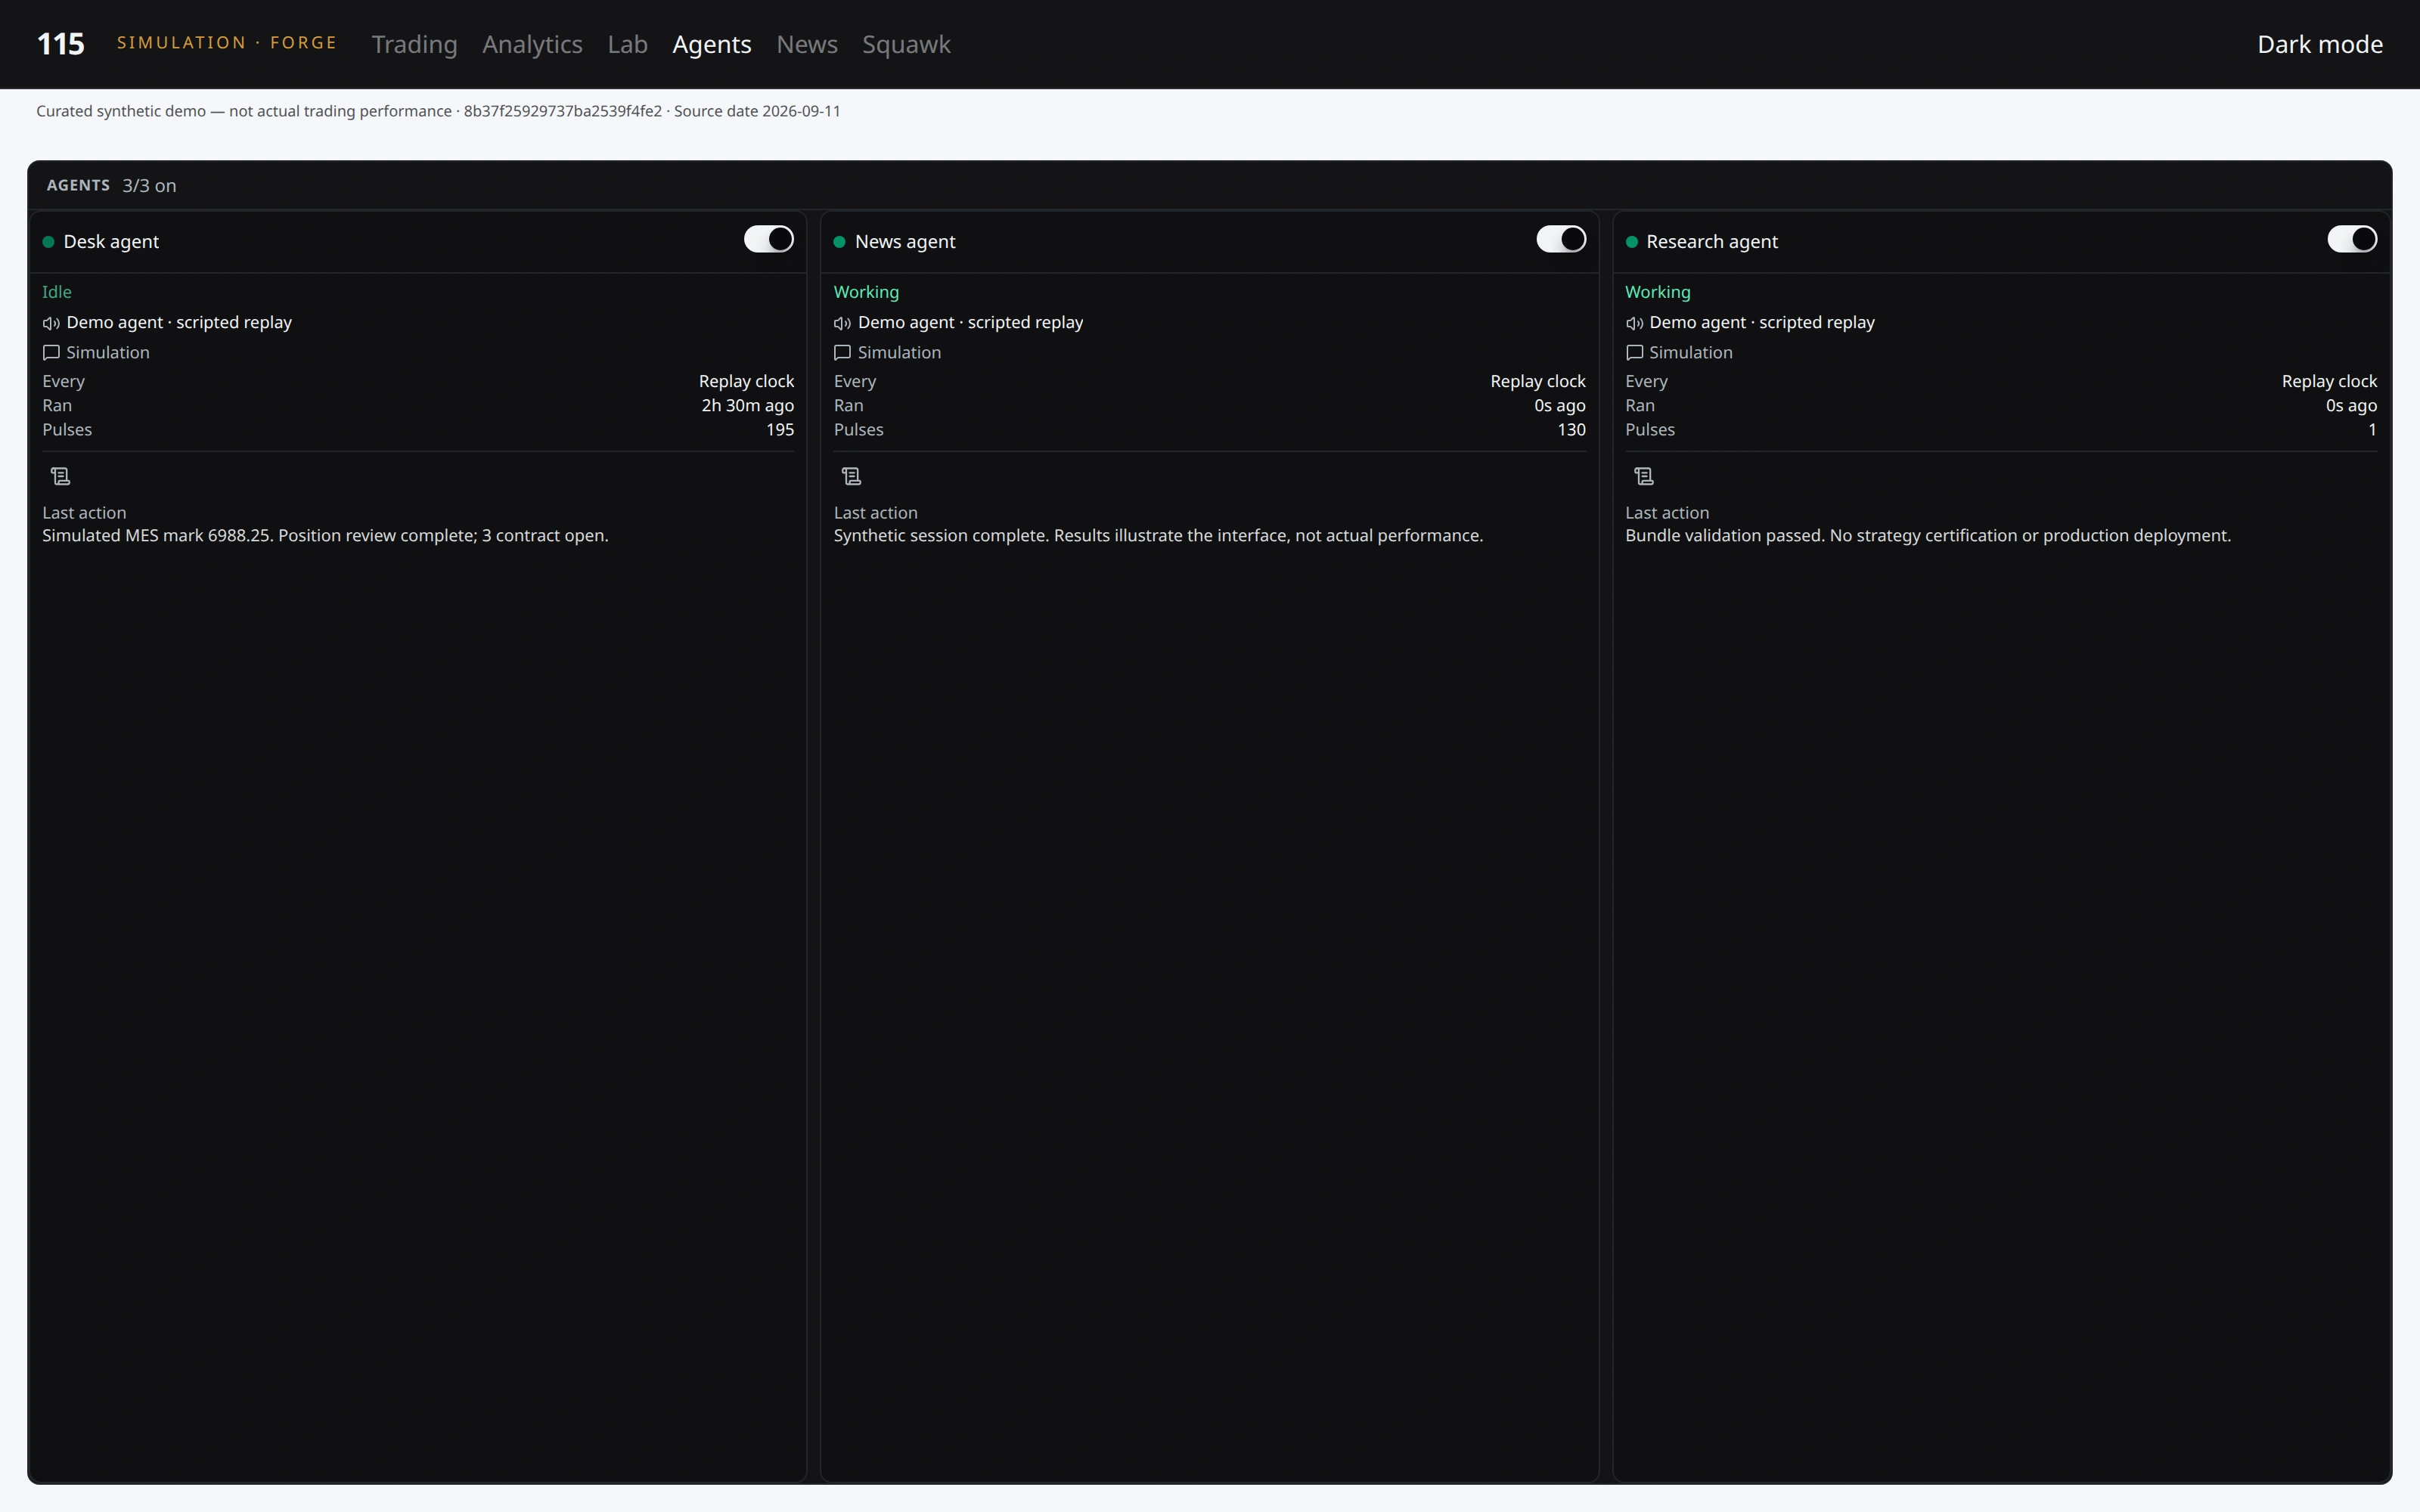Click the chat bubble icon in Desk agent card

tap(51, 353)
